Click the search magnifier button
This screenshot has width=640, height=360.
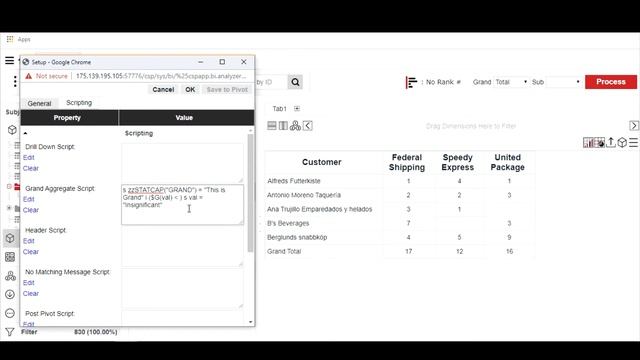(295, 82)
